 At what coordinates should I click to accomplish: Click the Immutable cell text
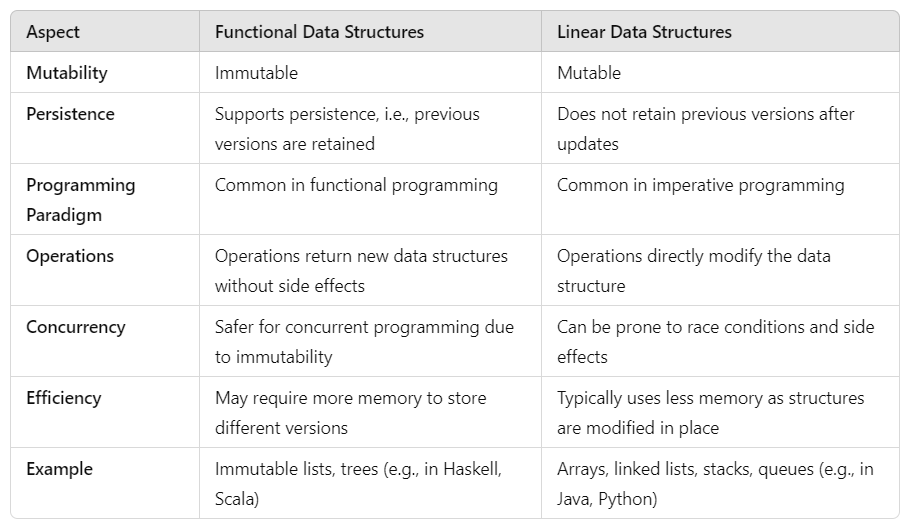tap(256, 73)
